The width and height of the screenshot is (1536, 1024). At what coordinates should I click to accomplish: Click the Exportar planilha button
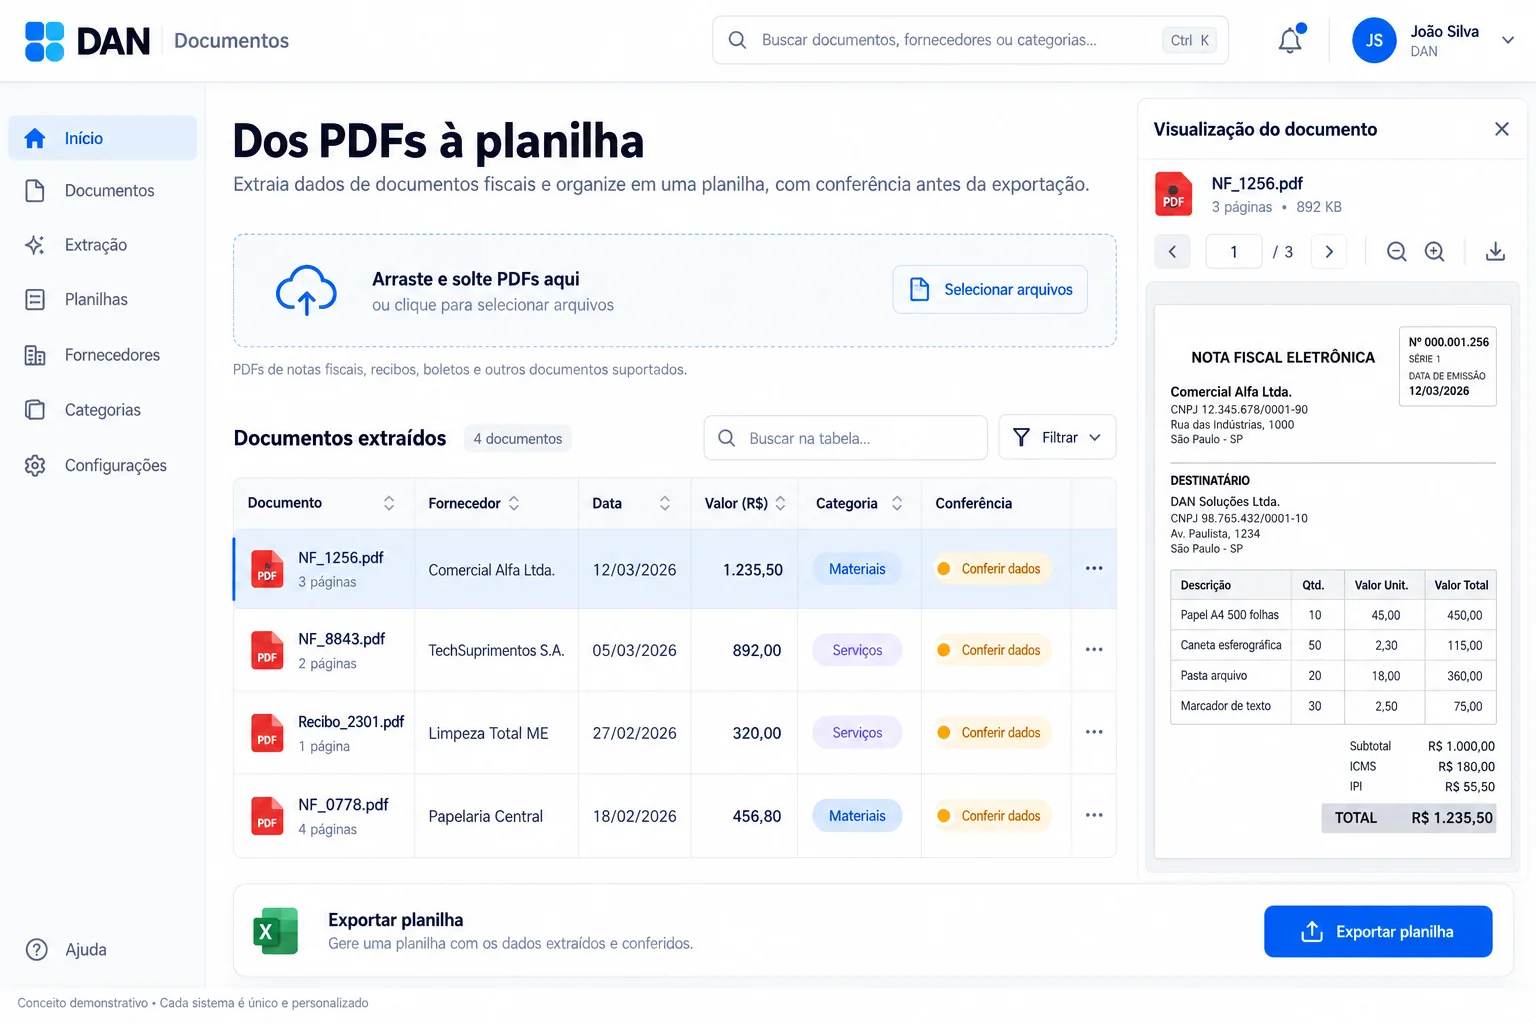click(x=1378, y=932)
